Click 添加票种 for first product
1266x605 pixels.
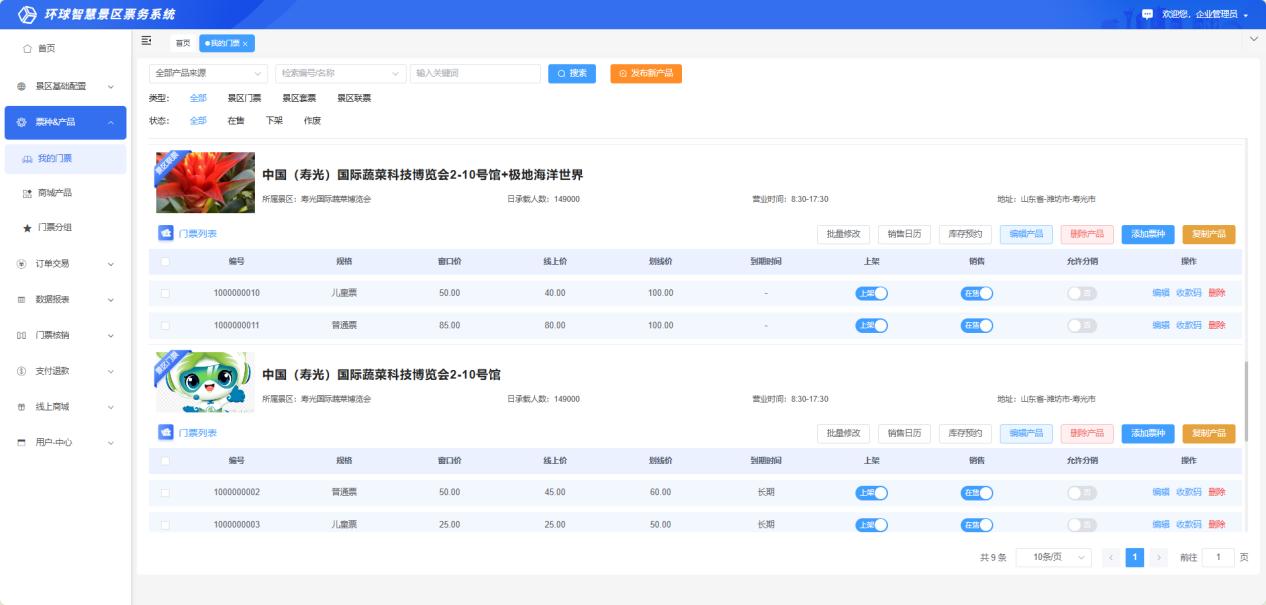pyautogui.click(x=1148, y=234)
